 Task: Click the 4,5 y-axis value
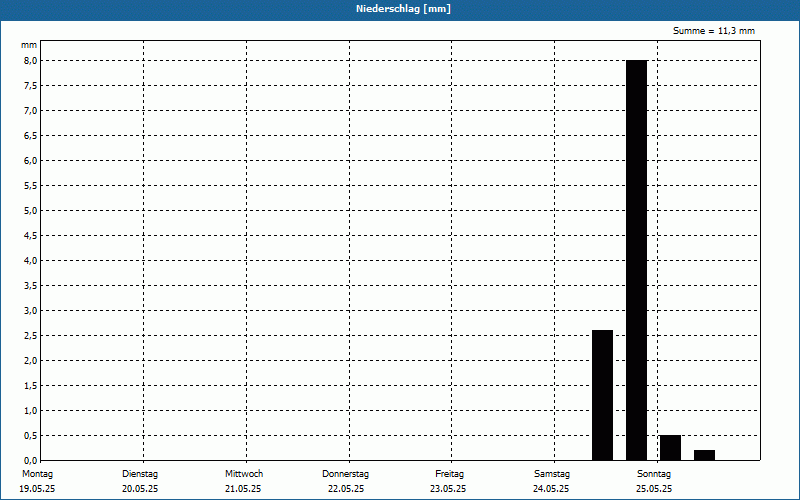click(31, 236)
